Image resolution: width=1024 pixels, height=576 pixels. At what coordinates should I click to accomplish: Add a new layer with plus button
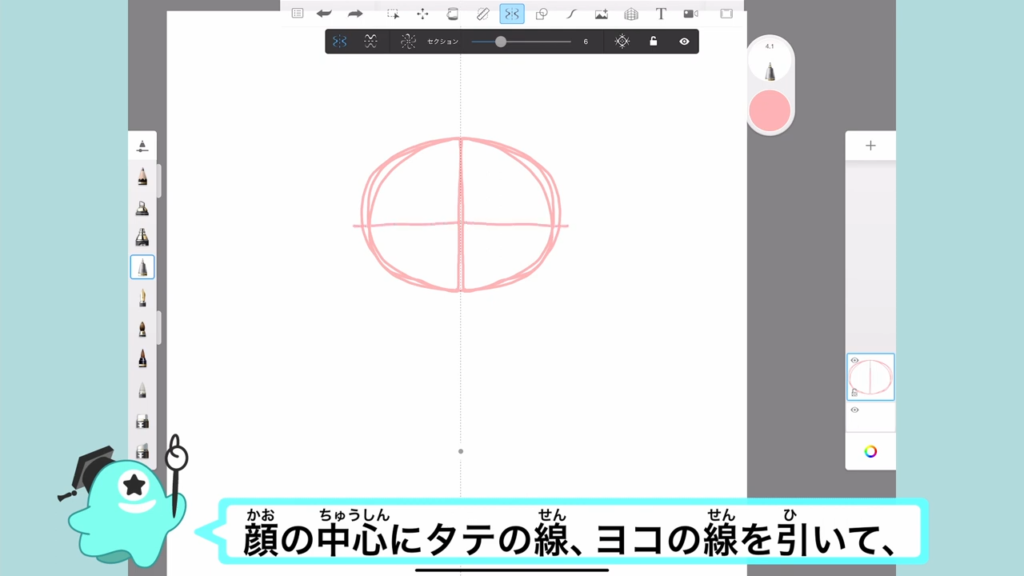pyautogui.click(x=870, y=146)
